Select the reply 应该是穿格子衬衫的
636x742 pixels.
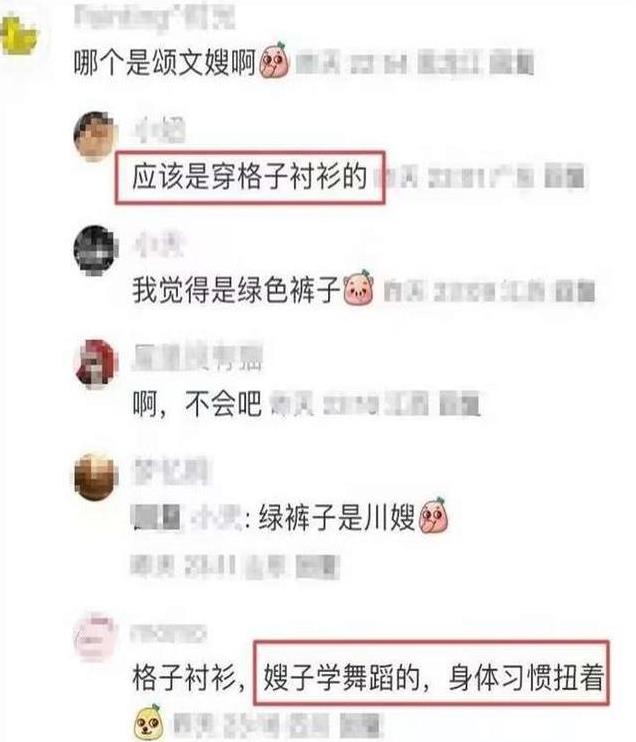pos(249,177)
